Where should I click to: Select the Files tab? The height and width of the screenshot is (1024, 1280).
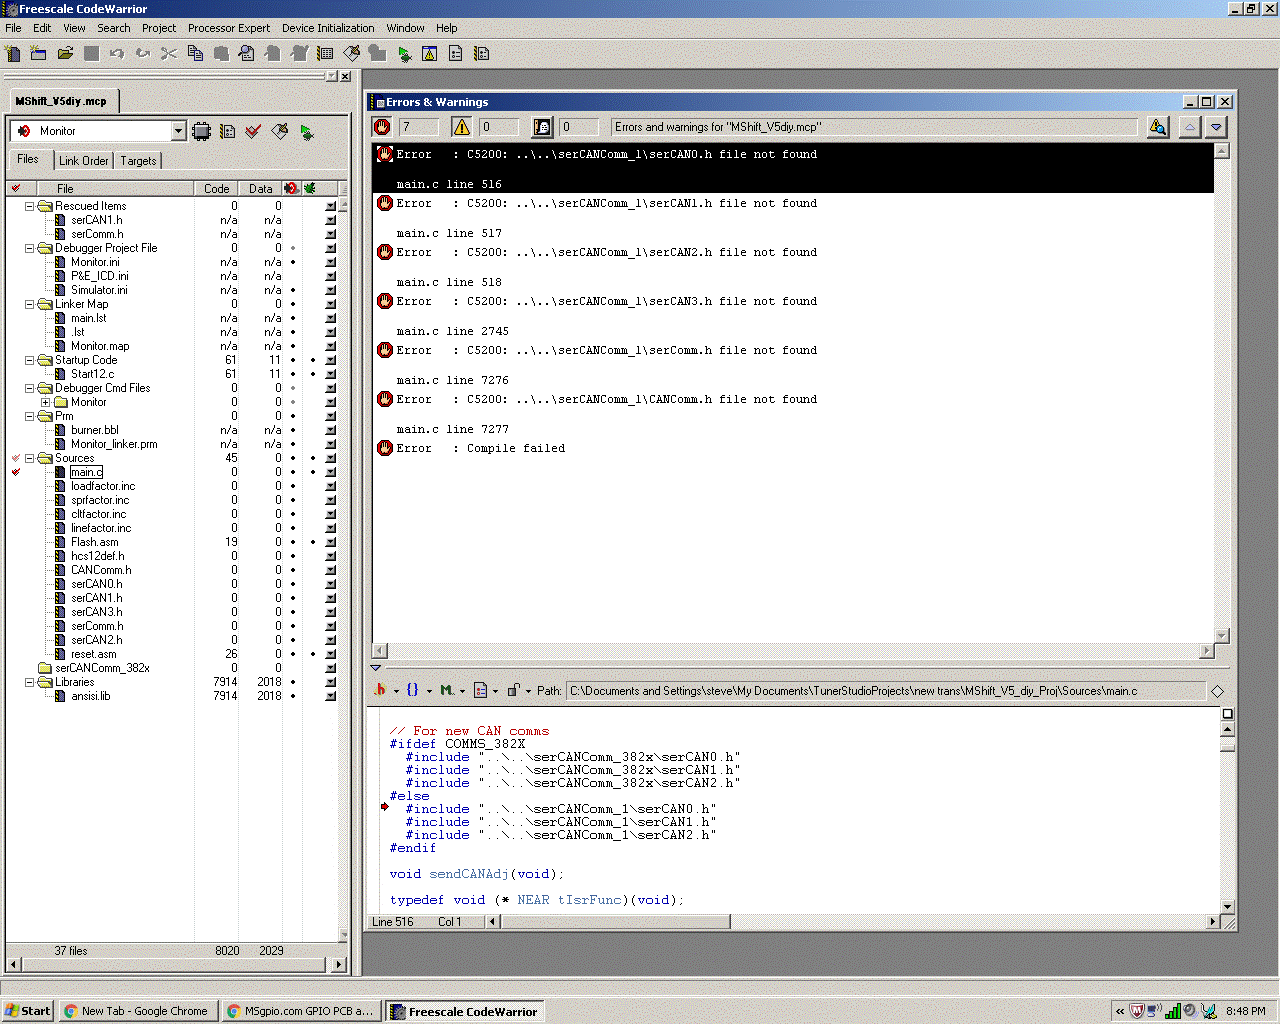pos(28,159)
